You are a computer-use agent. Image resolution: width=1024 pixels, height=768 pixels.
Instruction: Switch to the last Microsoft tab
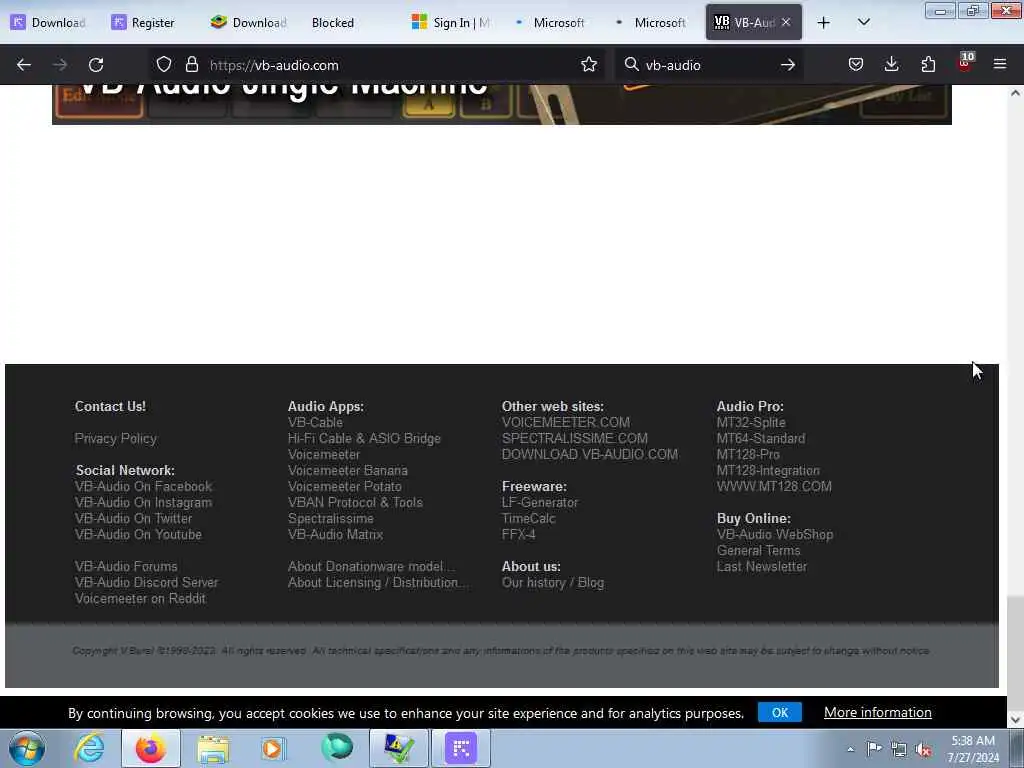[651, 23]
